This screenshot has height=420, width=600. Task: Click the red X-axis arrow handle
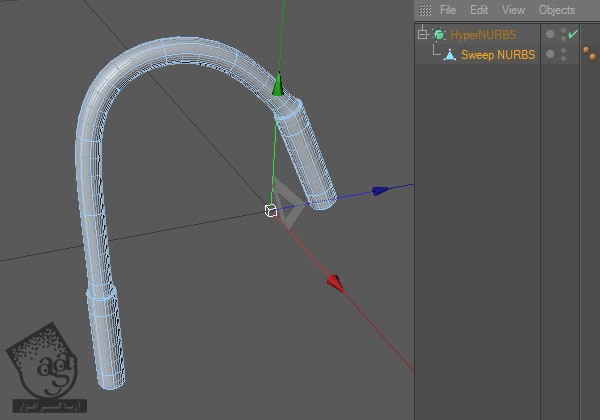click(x=334, y=284)
